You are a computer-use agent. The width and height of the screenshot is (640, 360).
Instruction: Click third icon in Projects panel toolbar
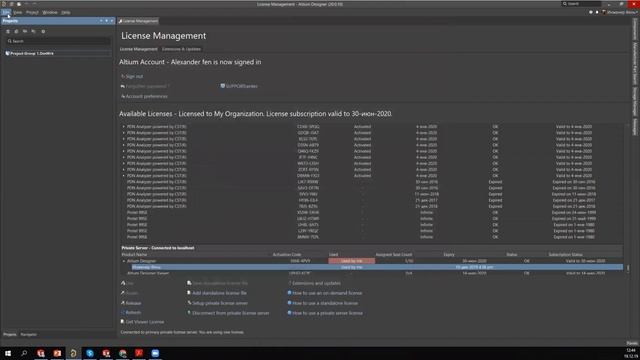point(25,31)
